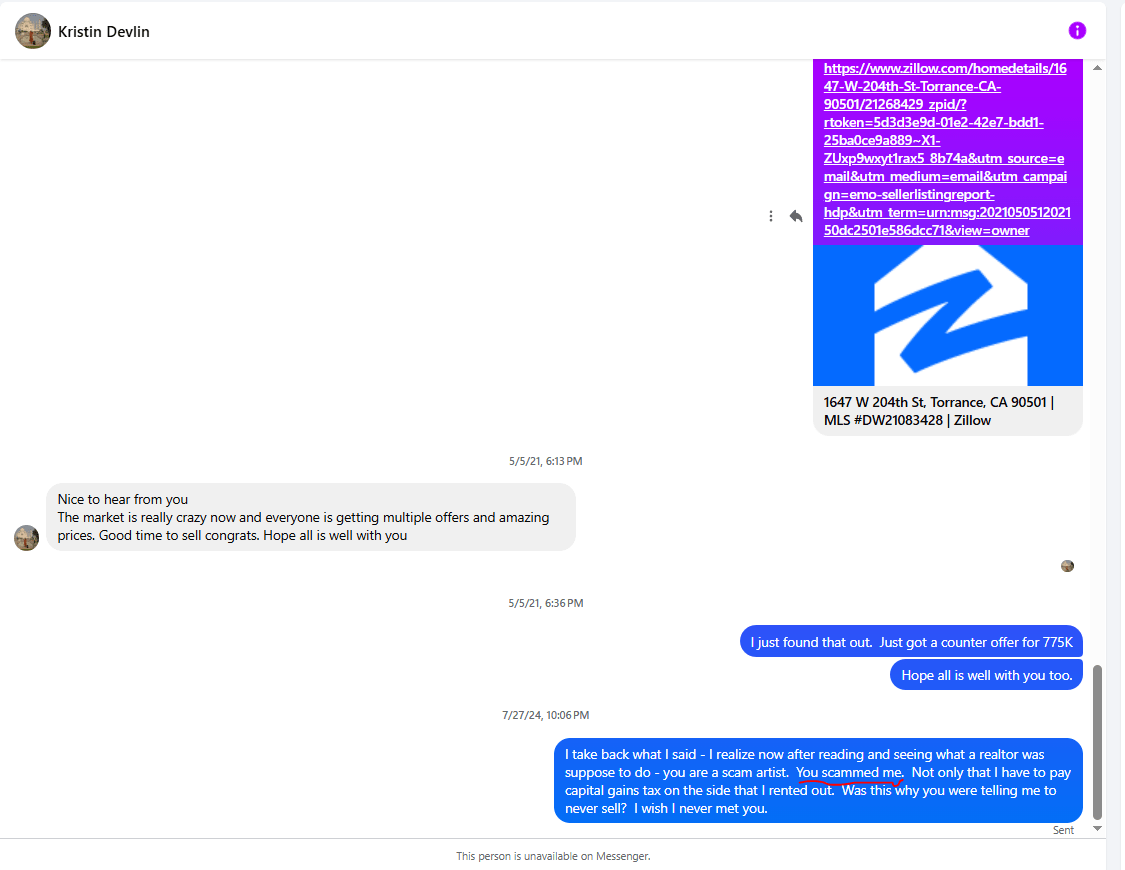This screenshot has width=1125, height=870.
Task: Select 'Hope all is well with you too' message
Action: [x=987, y=675]
